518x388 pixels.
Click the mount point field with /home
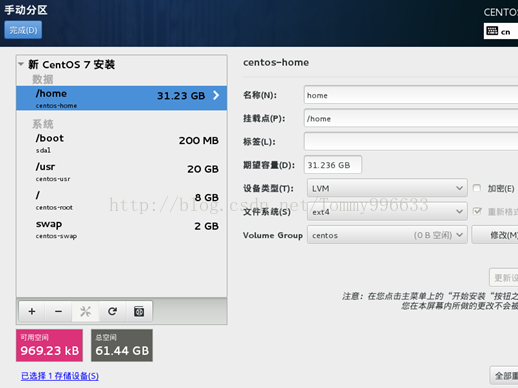(x=411, y=118)
